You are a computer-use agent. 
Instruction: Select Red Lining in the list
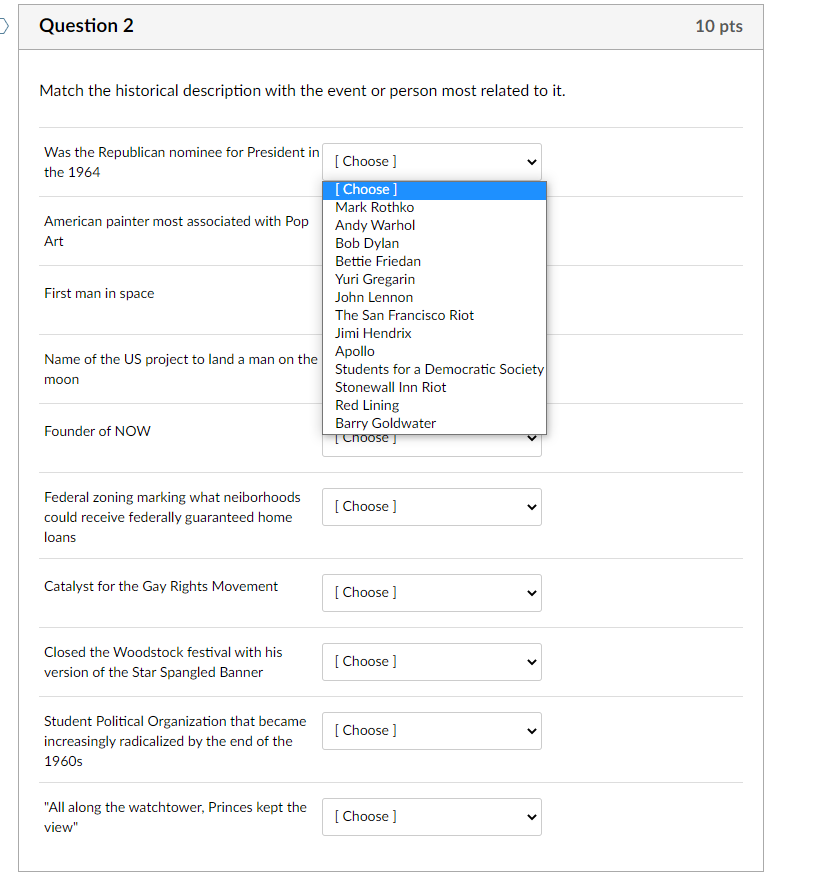434,405
